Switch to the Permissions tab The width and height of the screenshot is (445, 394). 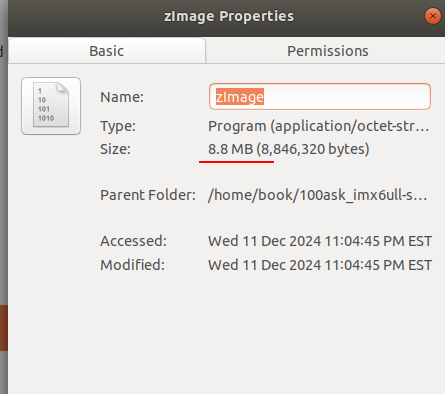(328, 51)
